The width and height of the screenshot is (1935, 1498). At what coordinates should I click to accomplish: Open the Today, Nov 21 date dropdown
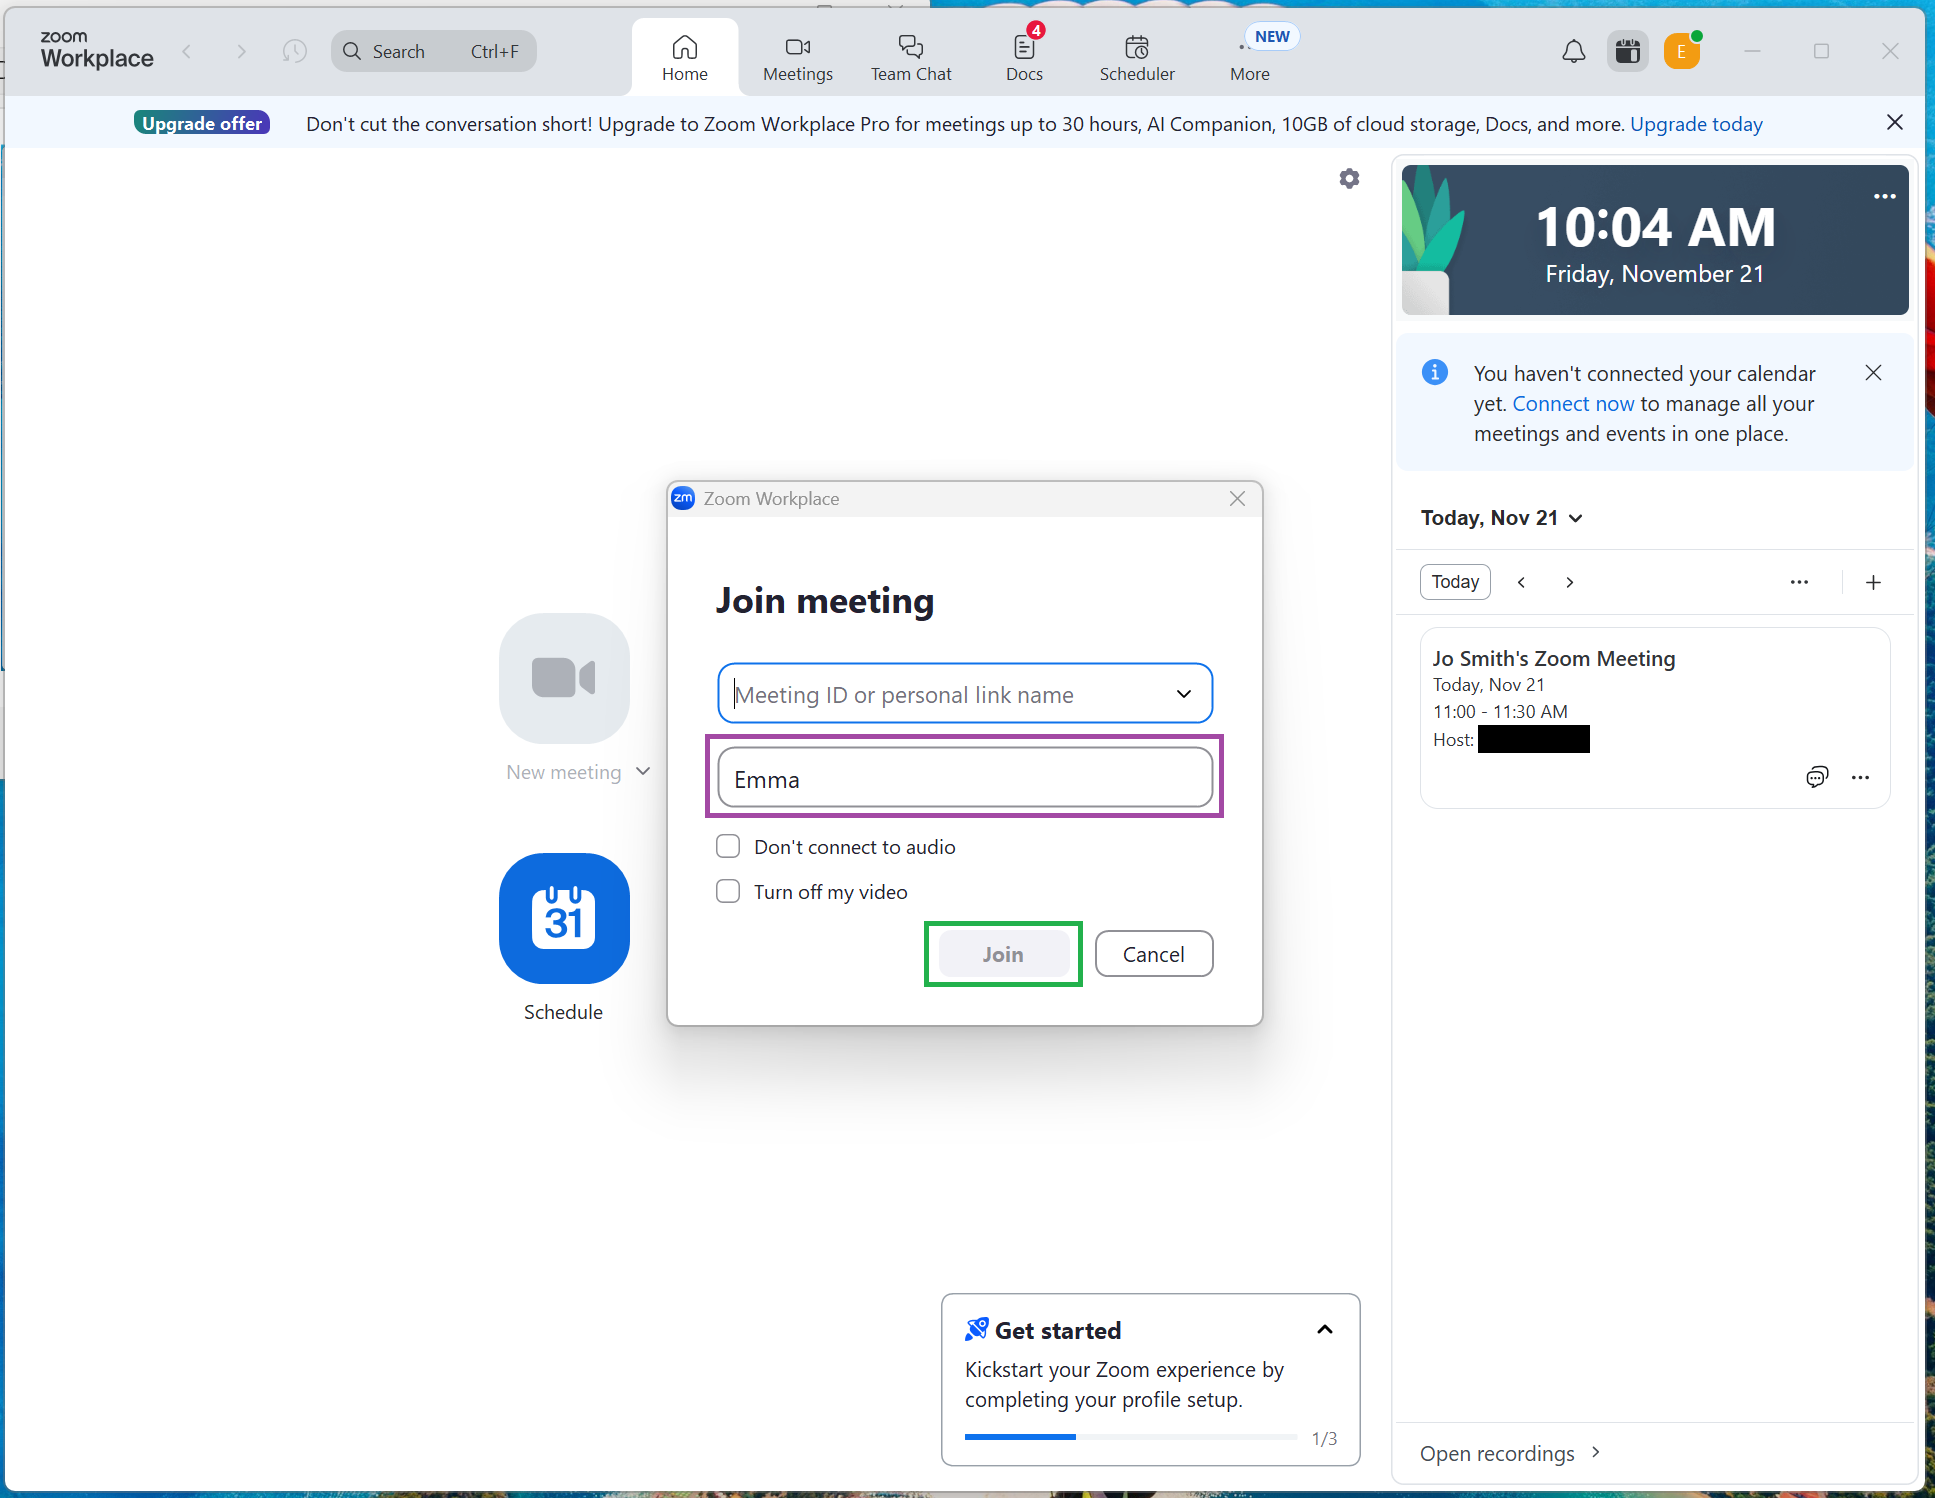pos(1502,518)
